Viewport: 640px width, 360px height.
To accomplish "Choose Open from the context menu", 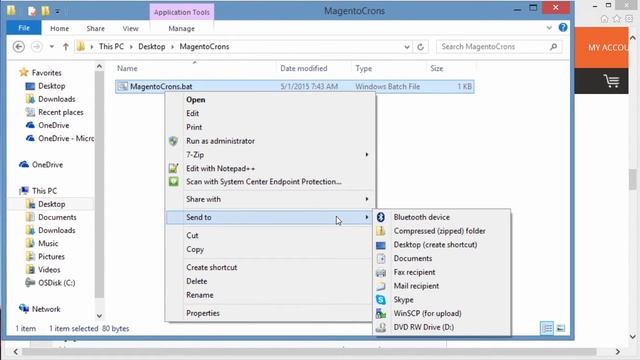I will pos(196,100).
